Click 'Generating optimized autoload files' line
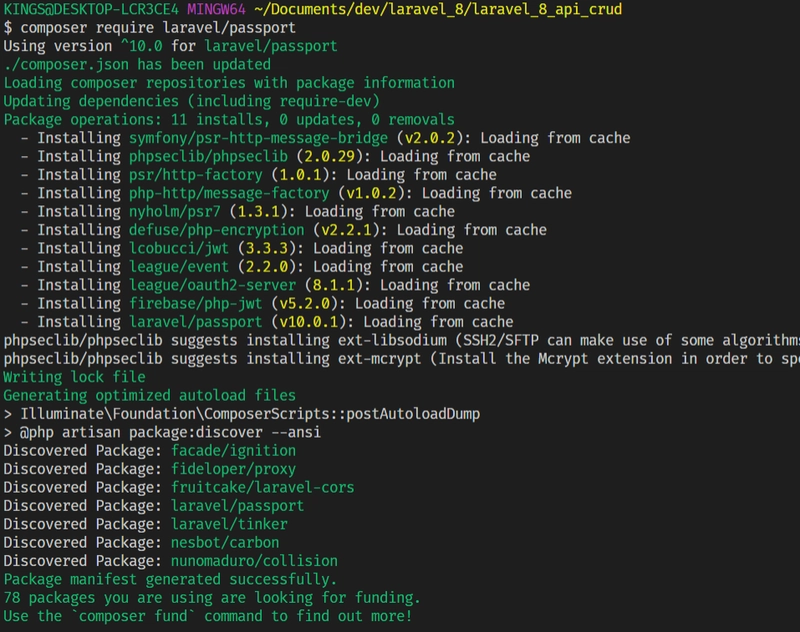This screenshot has height=632, width=800. click(149, 395)
